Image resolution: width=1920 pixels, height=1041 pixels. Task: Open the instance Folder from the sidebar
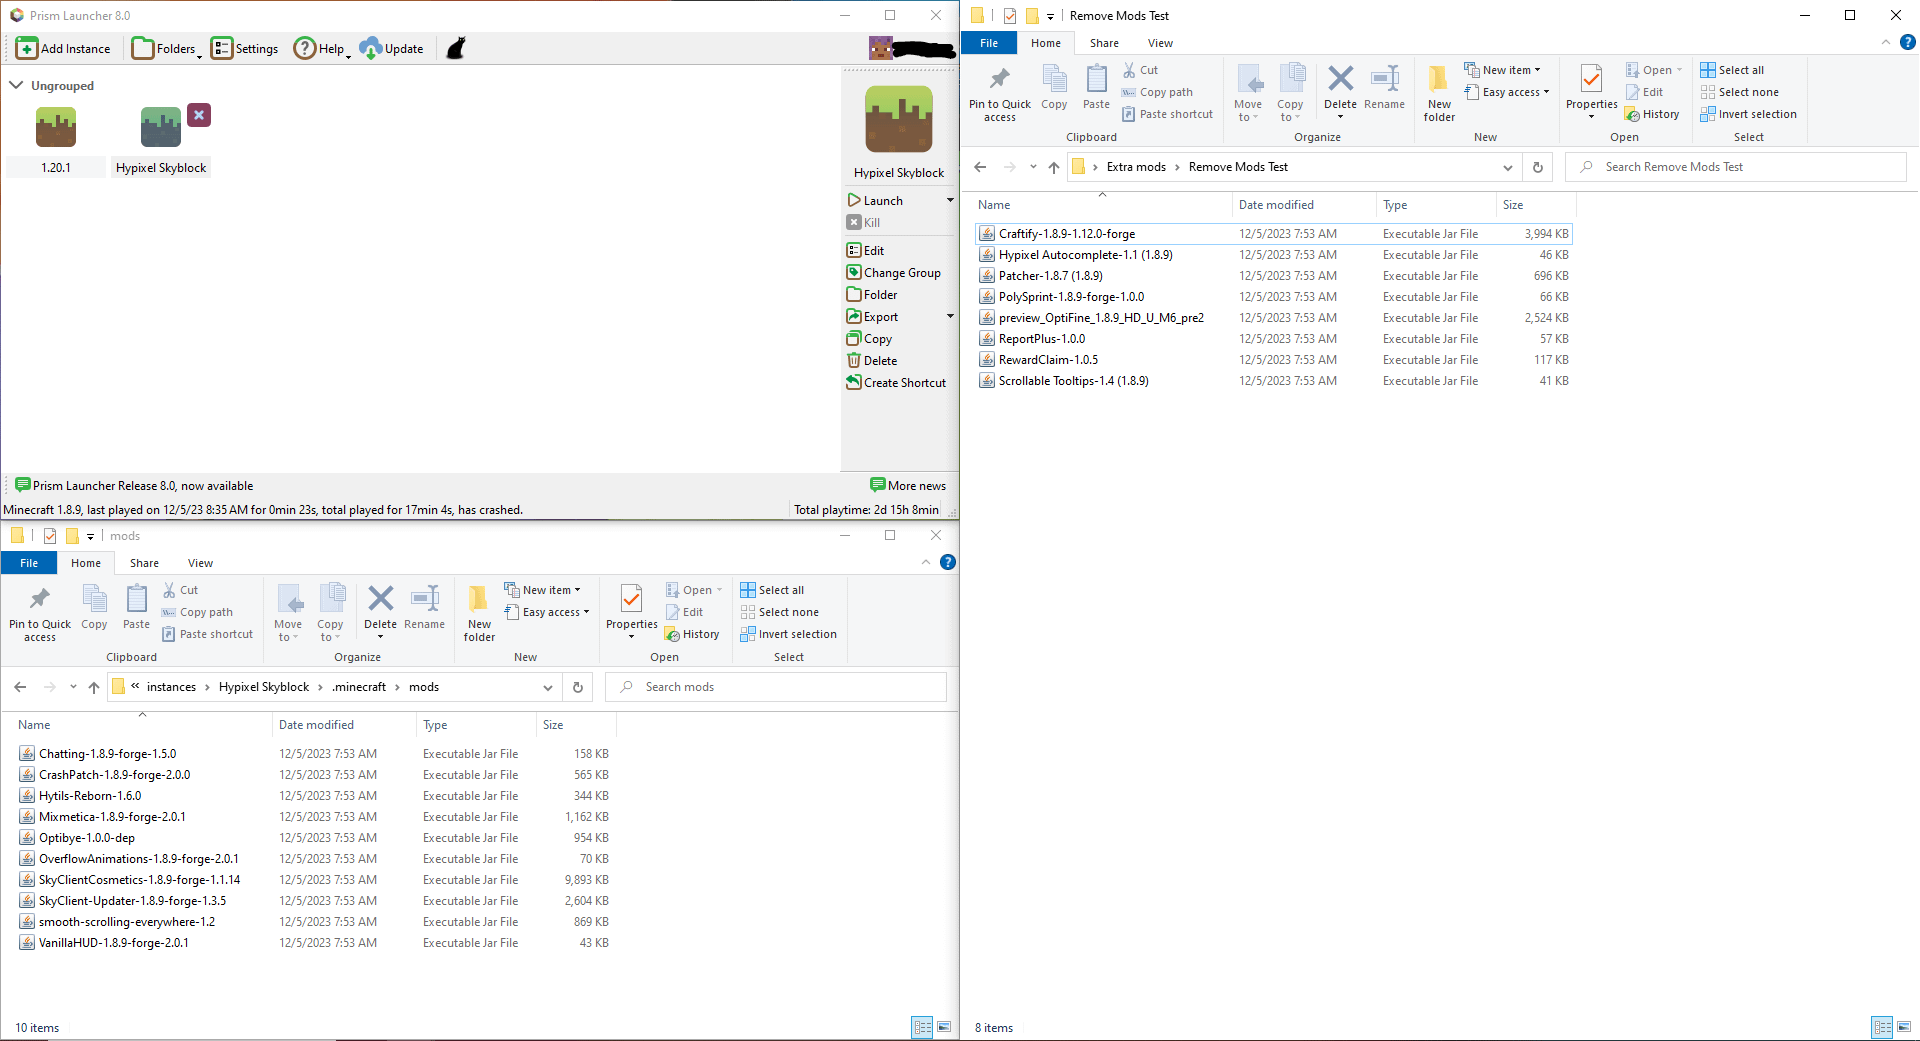click(872, 294)
